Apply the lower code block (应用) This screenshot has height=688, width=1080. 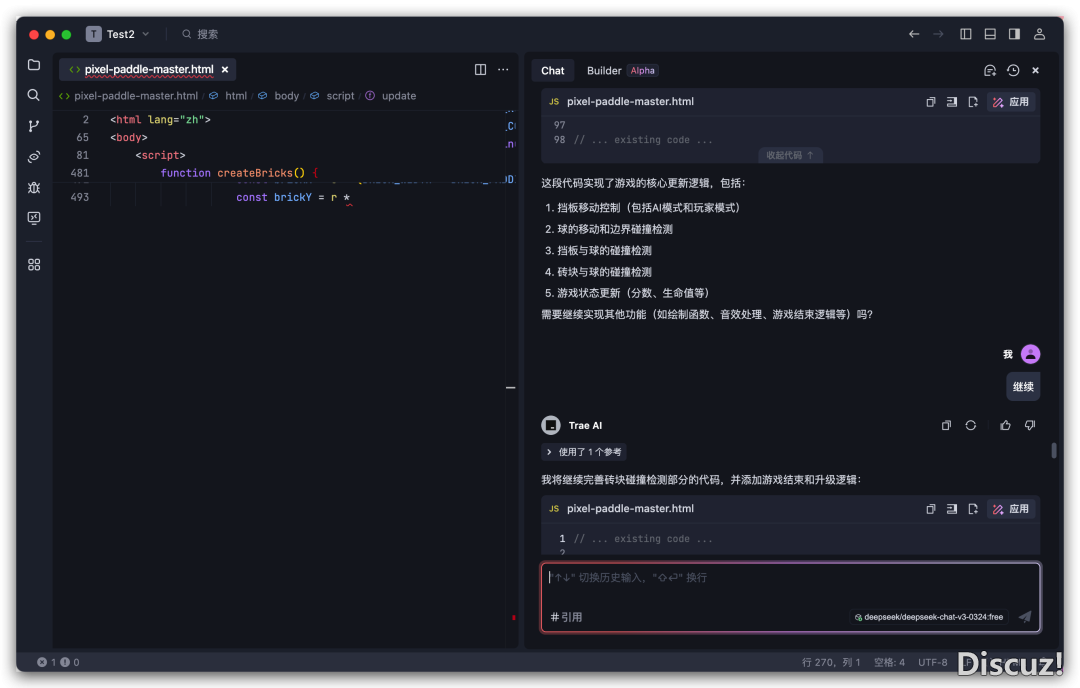1010,509
